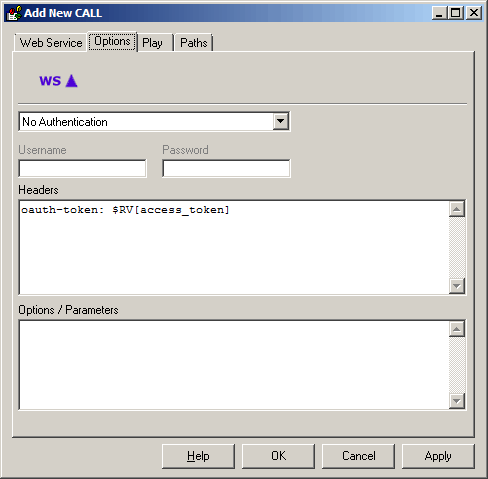Click Headers scrollbar down arrow

457,286
